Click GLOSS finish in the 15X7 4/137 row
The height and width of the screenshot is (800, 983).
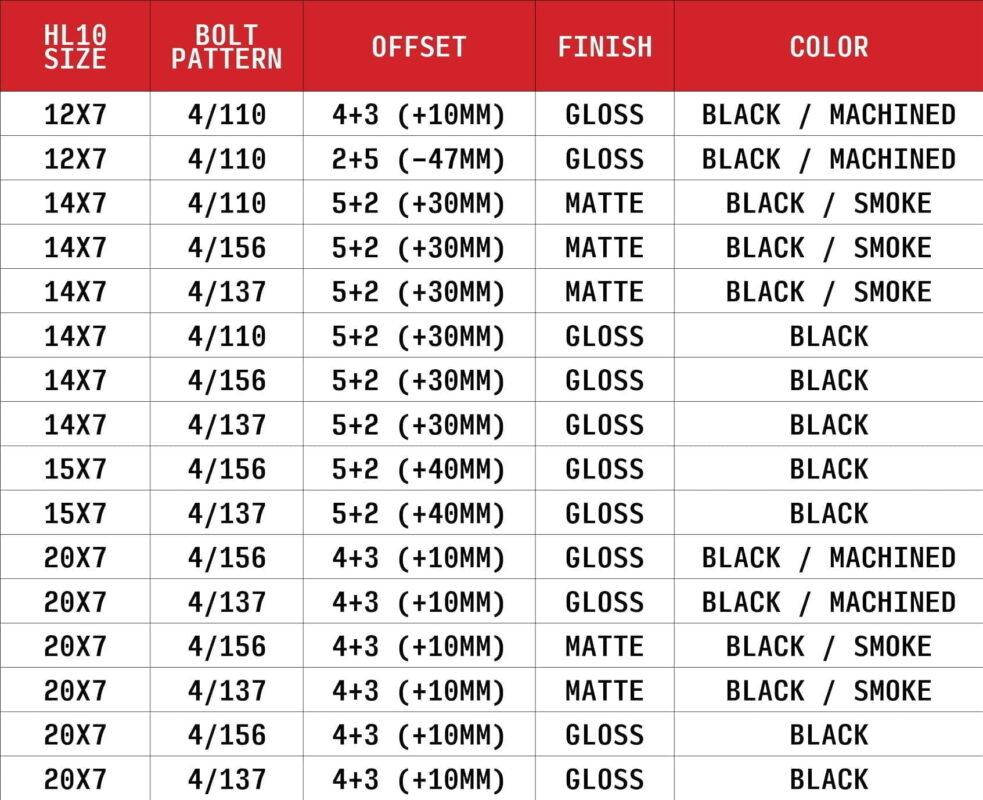tap(604, 513)
